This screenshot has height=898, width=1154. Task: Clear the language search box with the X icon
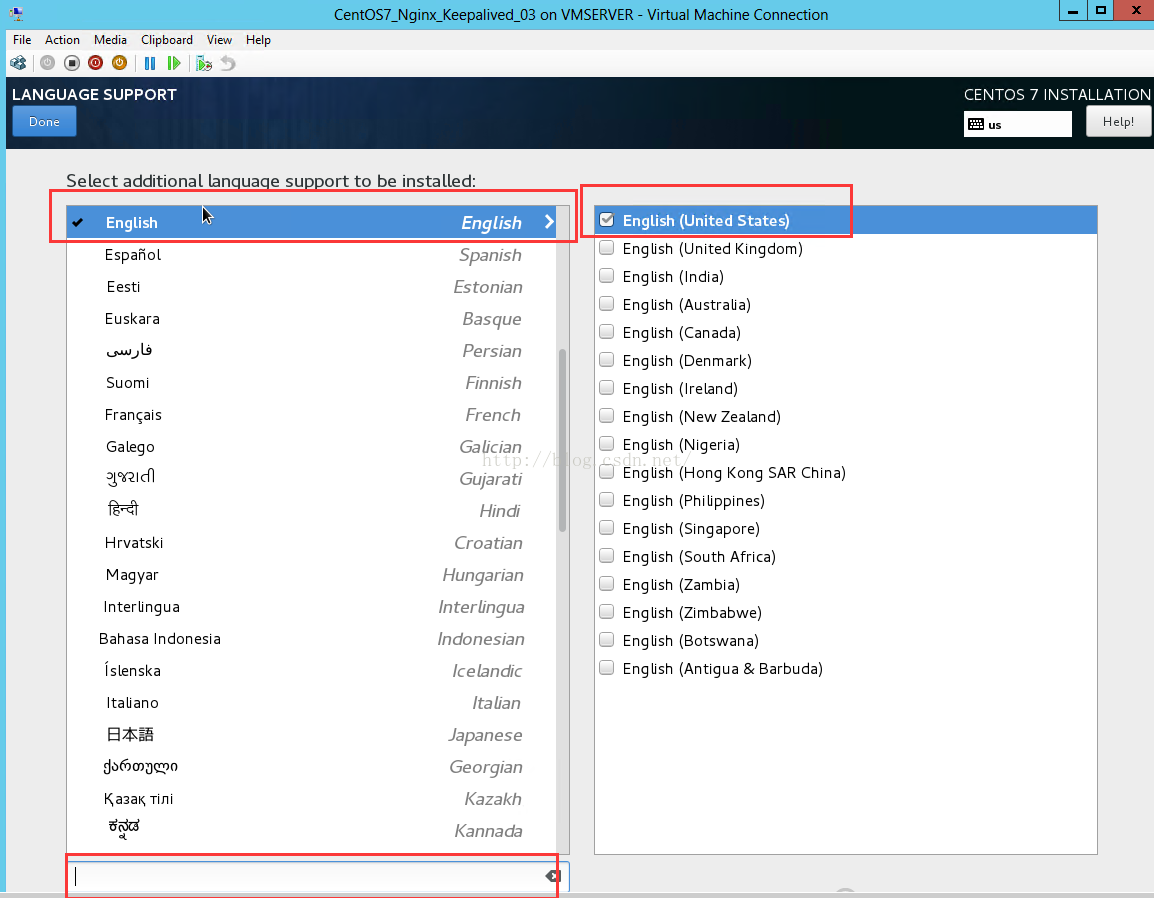tap(553, 875)
